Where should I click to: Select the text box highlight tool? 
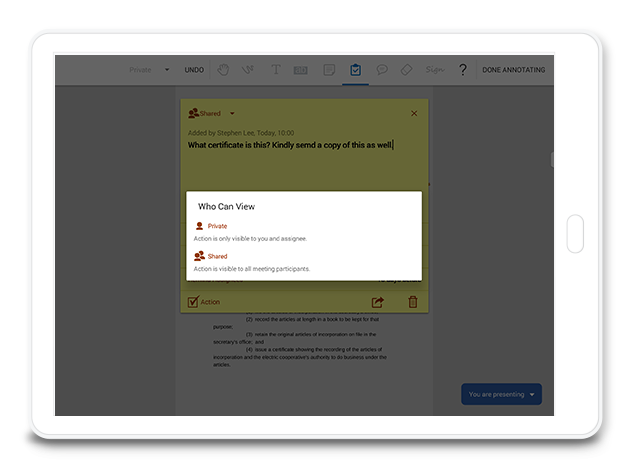301,70
